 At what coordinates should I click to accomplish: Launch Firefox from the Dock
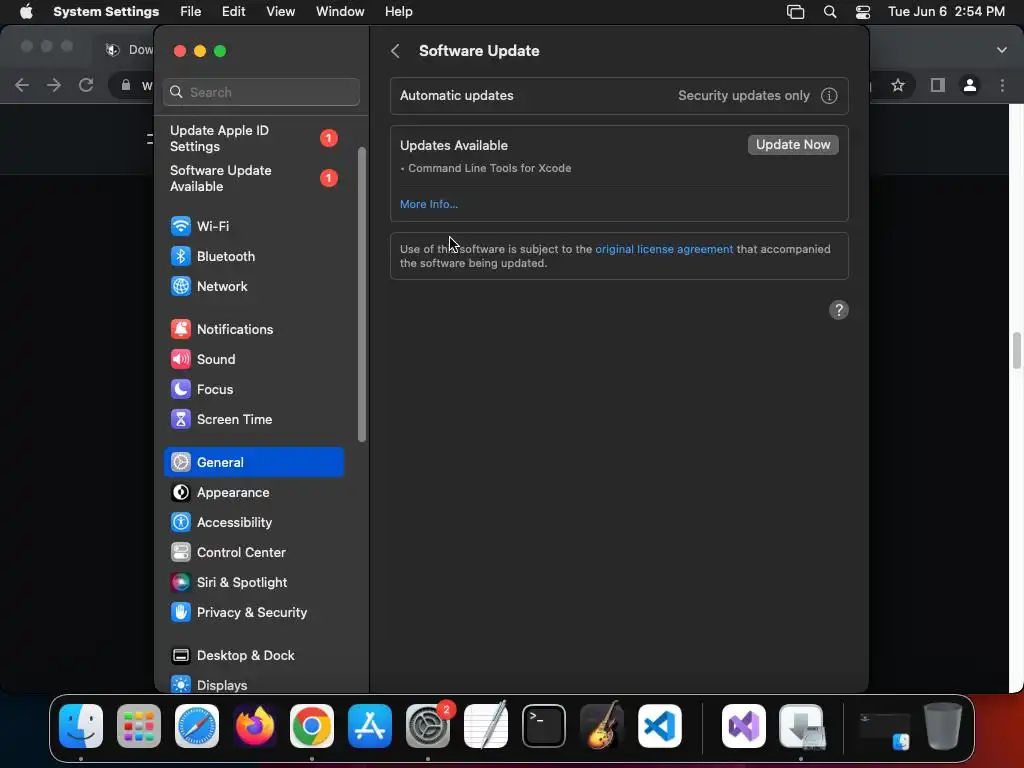click(x=255, y=726)
